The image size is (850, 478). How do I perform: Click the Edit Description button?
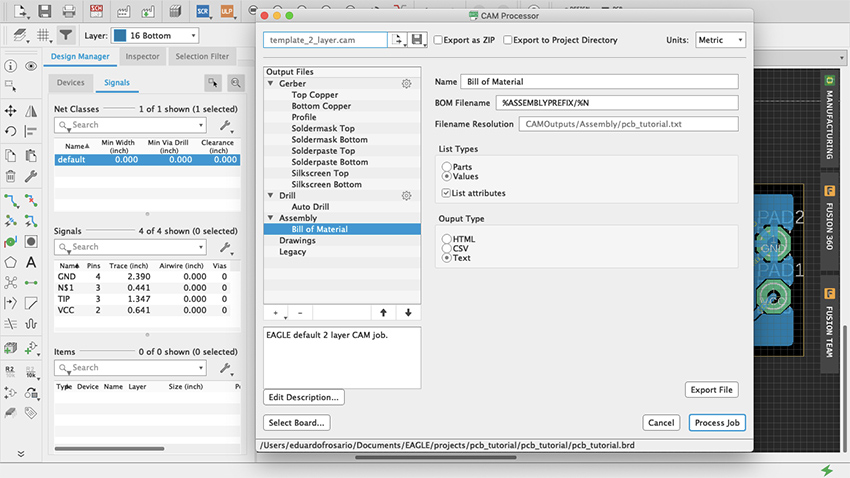tap(304, 397)
